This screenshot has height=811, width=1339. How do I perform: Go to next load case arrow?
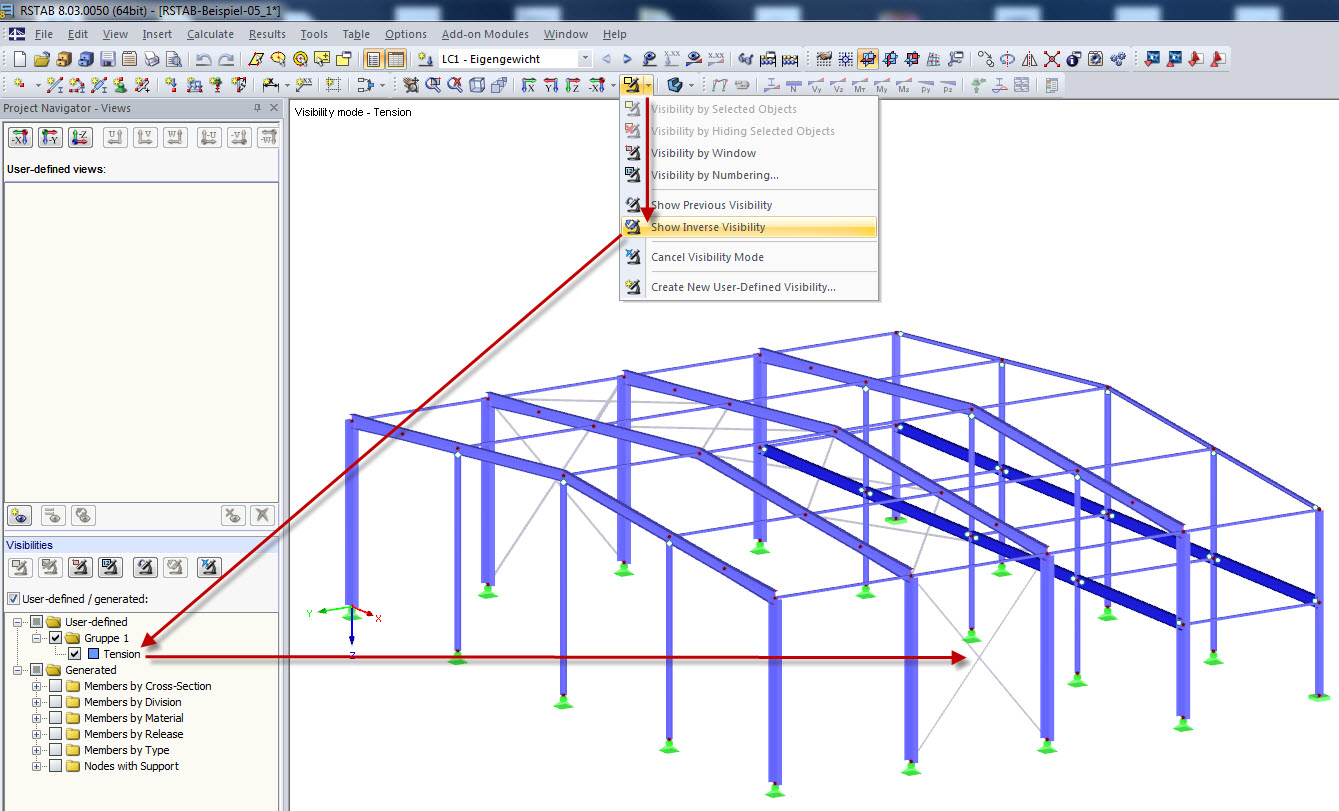pos(627,59)
